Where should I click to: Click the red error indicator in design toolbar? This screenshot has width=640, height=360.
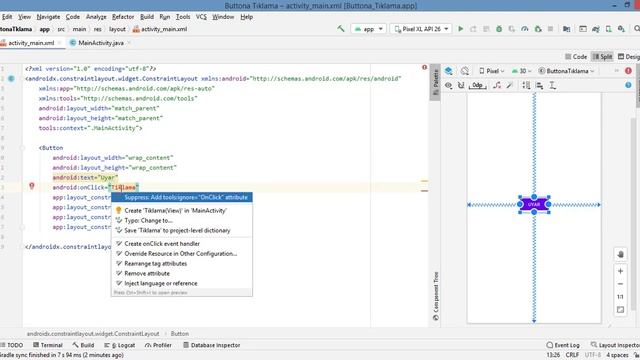click(x=628, y=71)
